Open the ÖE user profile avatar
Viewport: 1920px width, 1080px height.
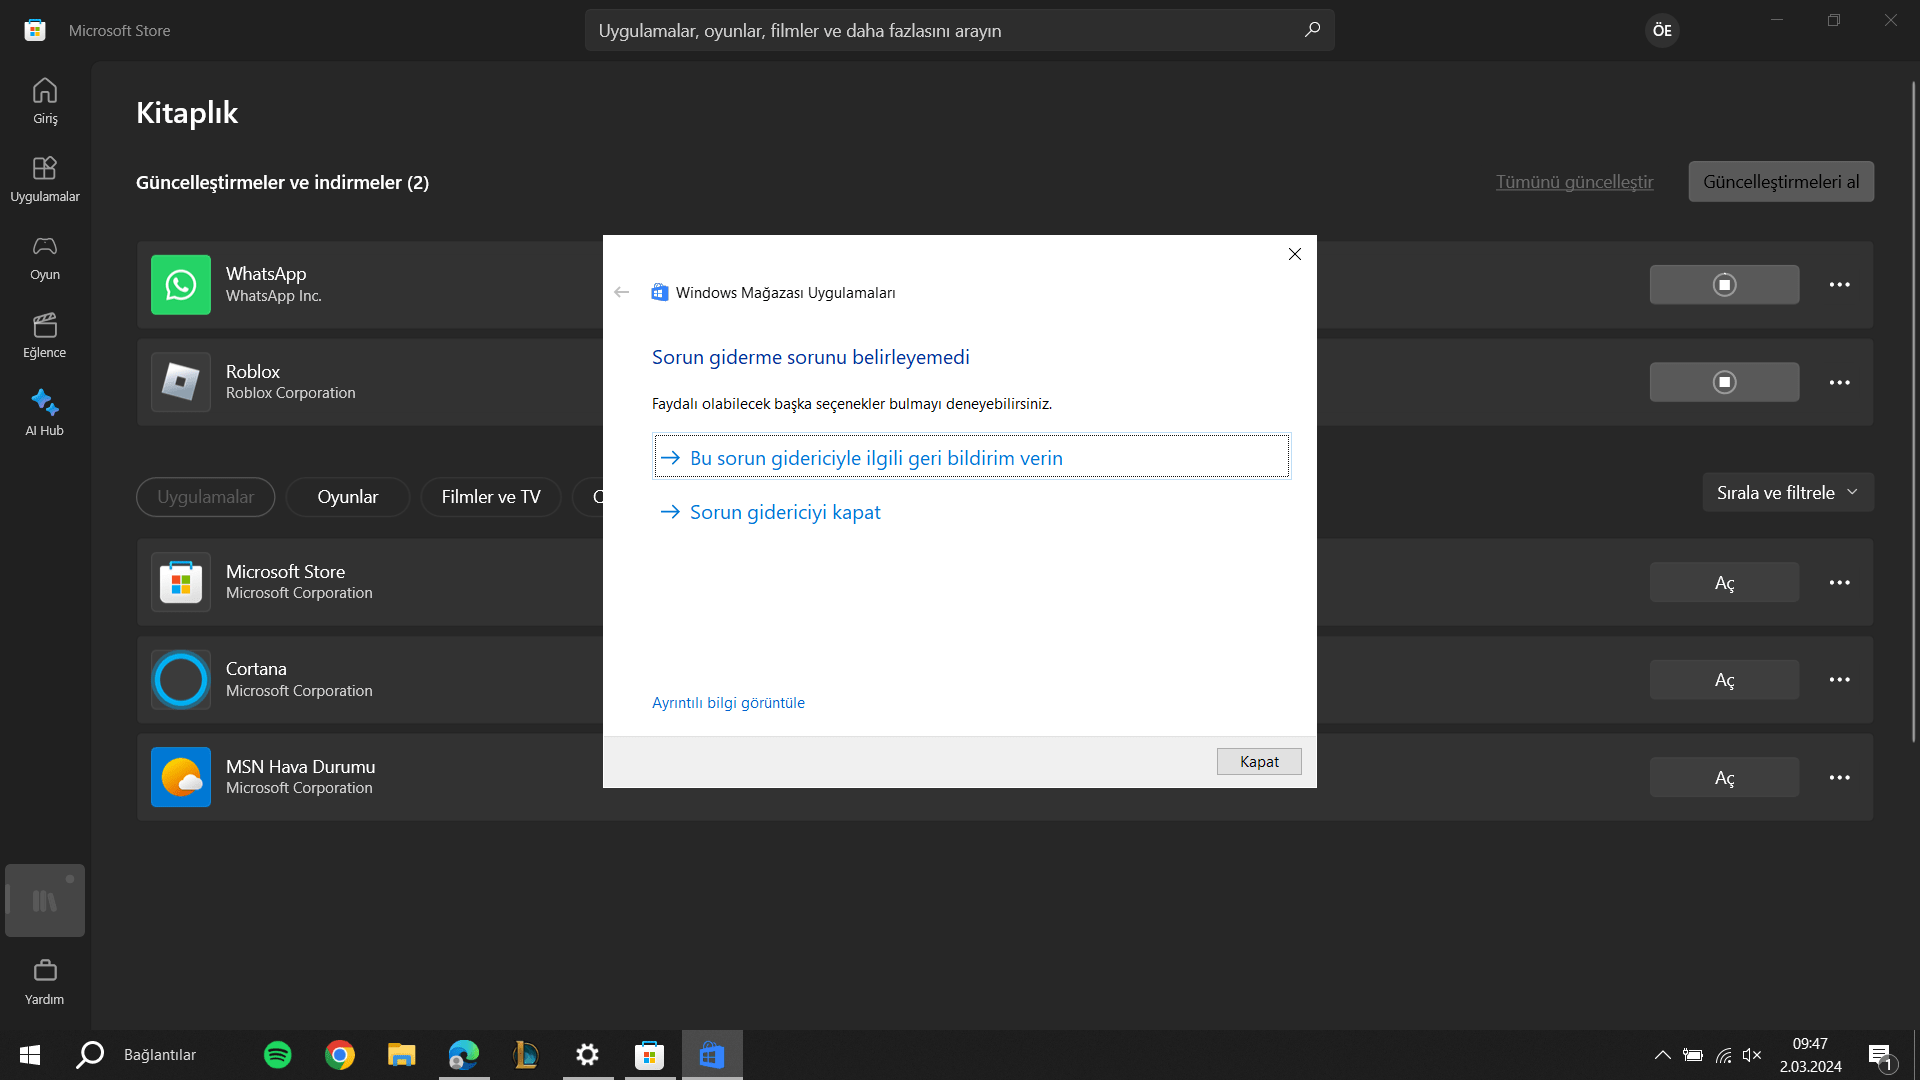[x=1662, y=30]
